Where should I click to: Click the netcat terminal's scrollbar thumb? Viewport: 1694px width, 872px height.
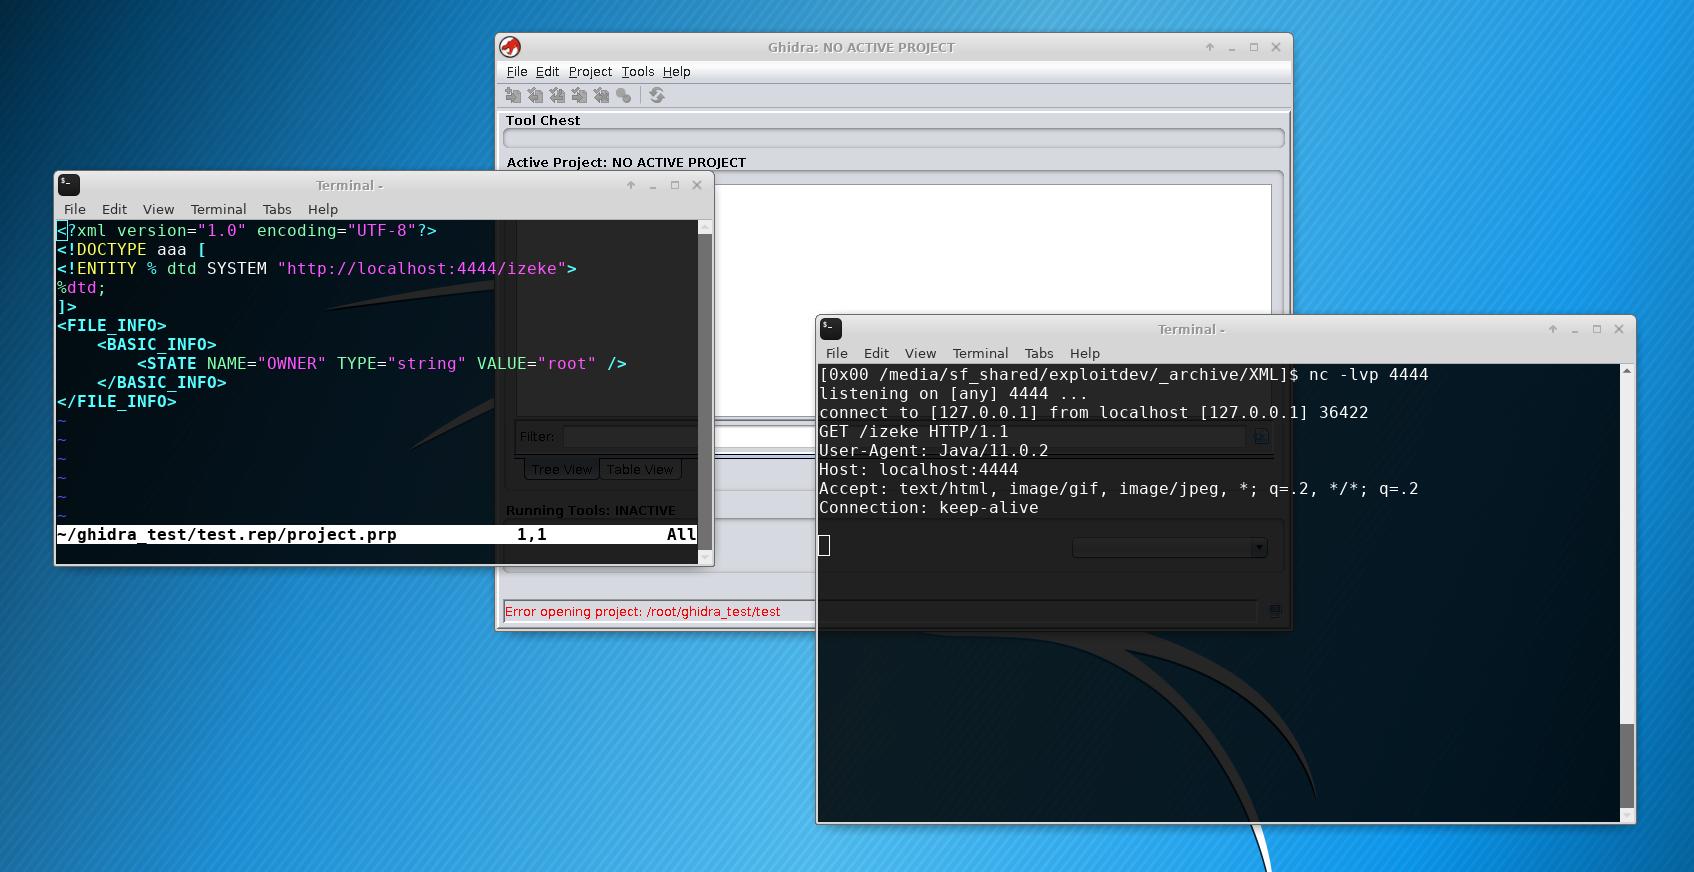coord(1627,764)
